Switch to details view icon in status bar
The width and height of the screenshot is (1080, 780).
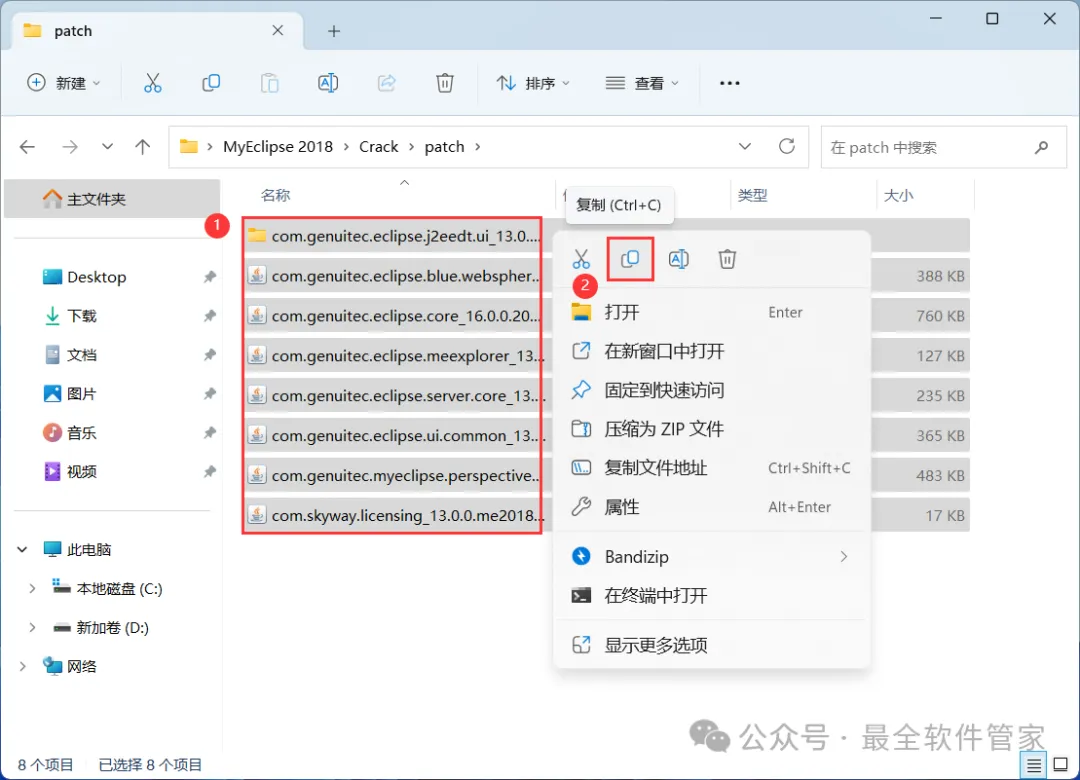point(1033,765)
